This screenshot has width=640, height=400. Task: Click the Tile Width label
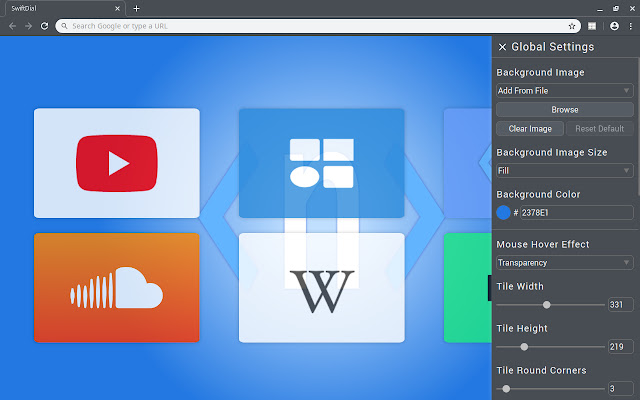[520, 287]
